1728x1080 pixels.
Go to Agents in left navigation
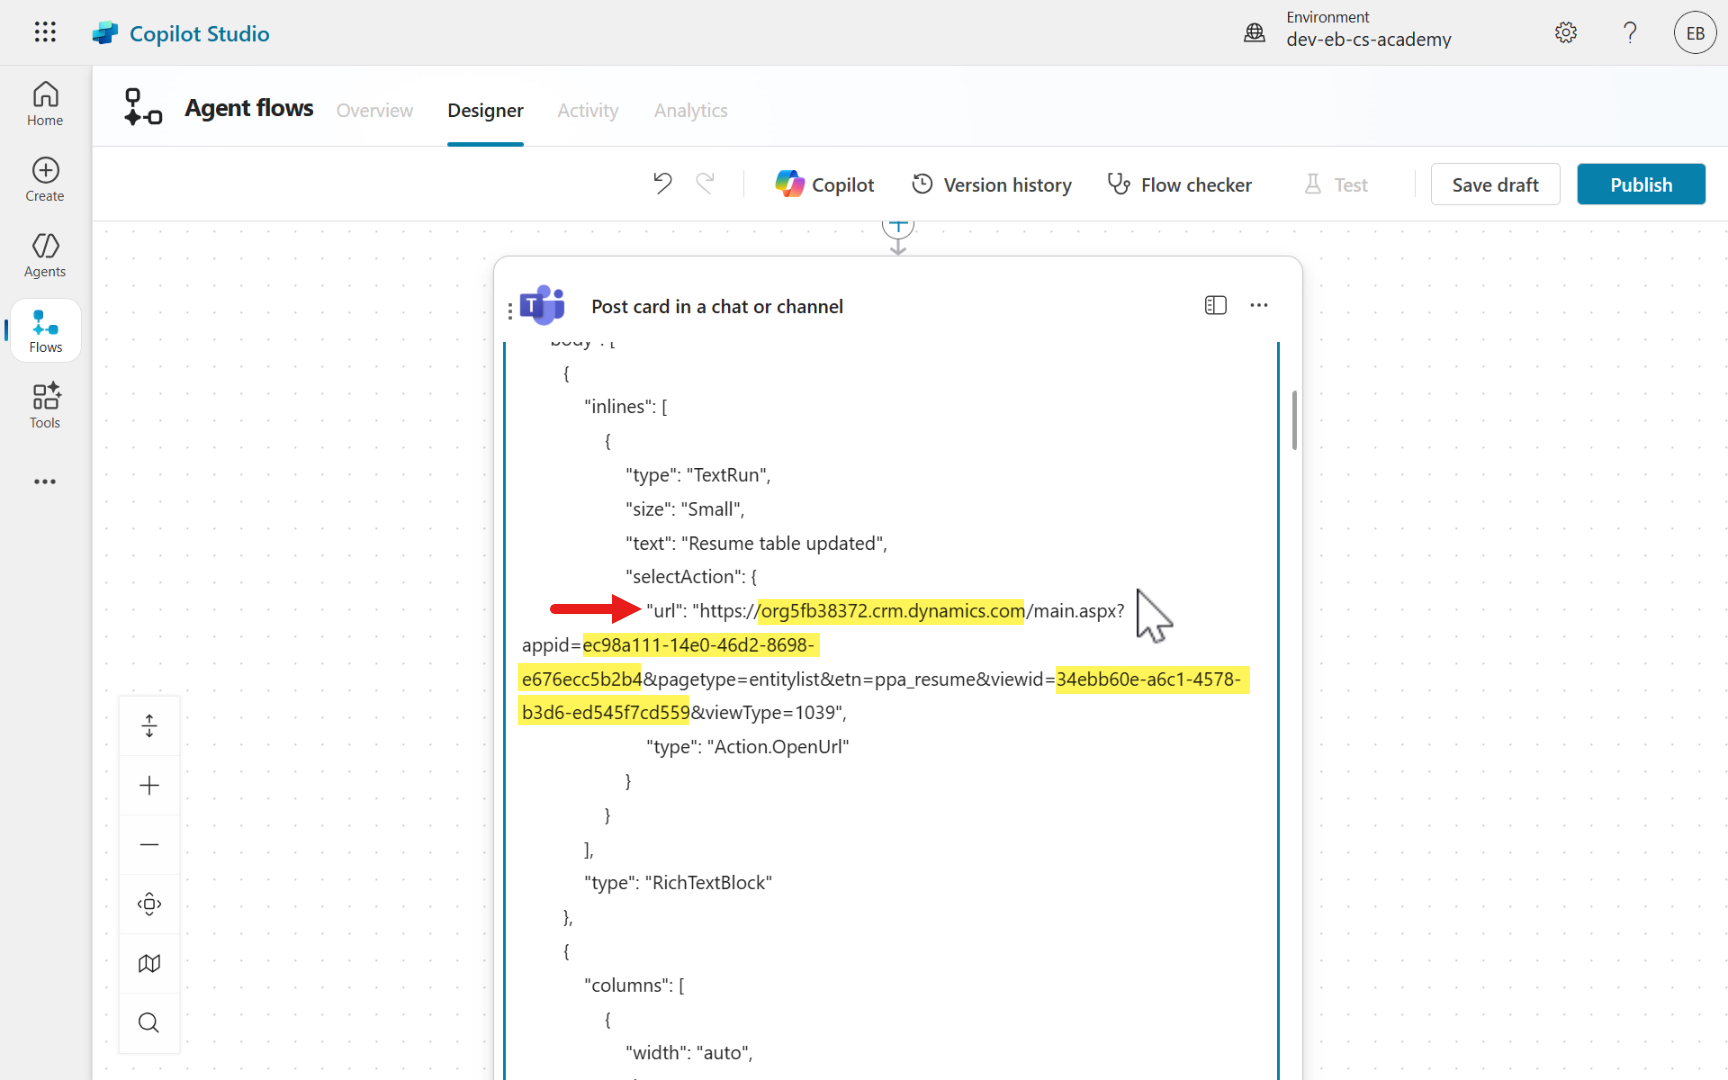coord(45,255)
